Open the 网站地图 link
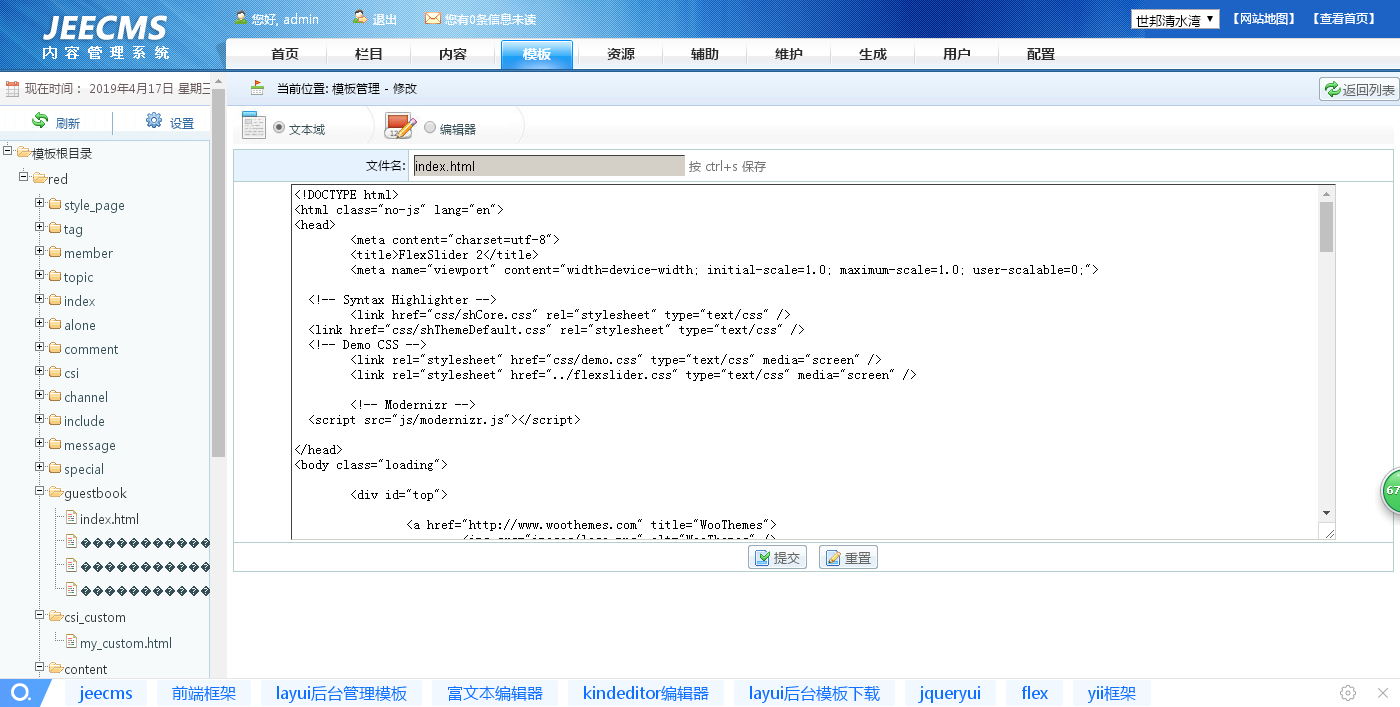Image resolution: width=1400 pixels, height=707 pixels. 1264,19
